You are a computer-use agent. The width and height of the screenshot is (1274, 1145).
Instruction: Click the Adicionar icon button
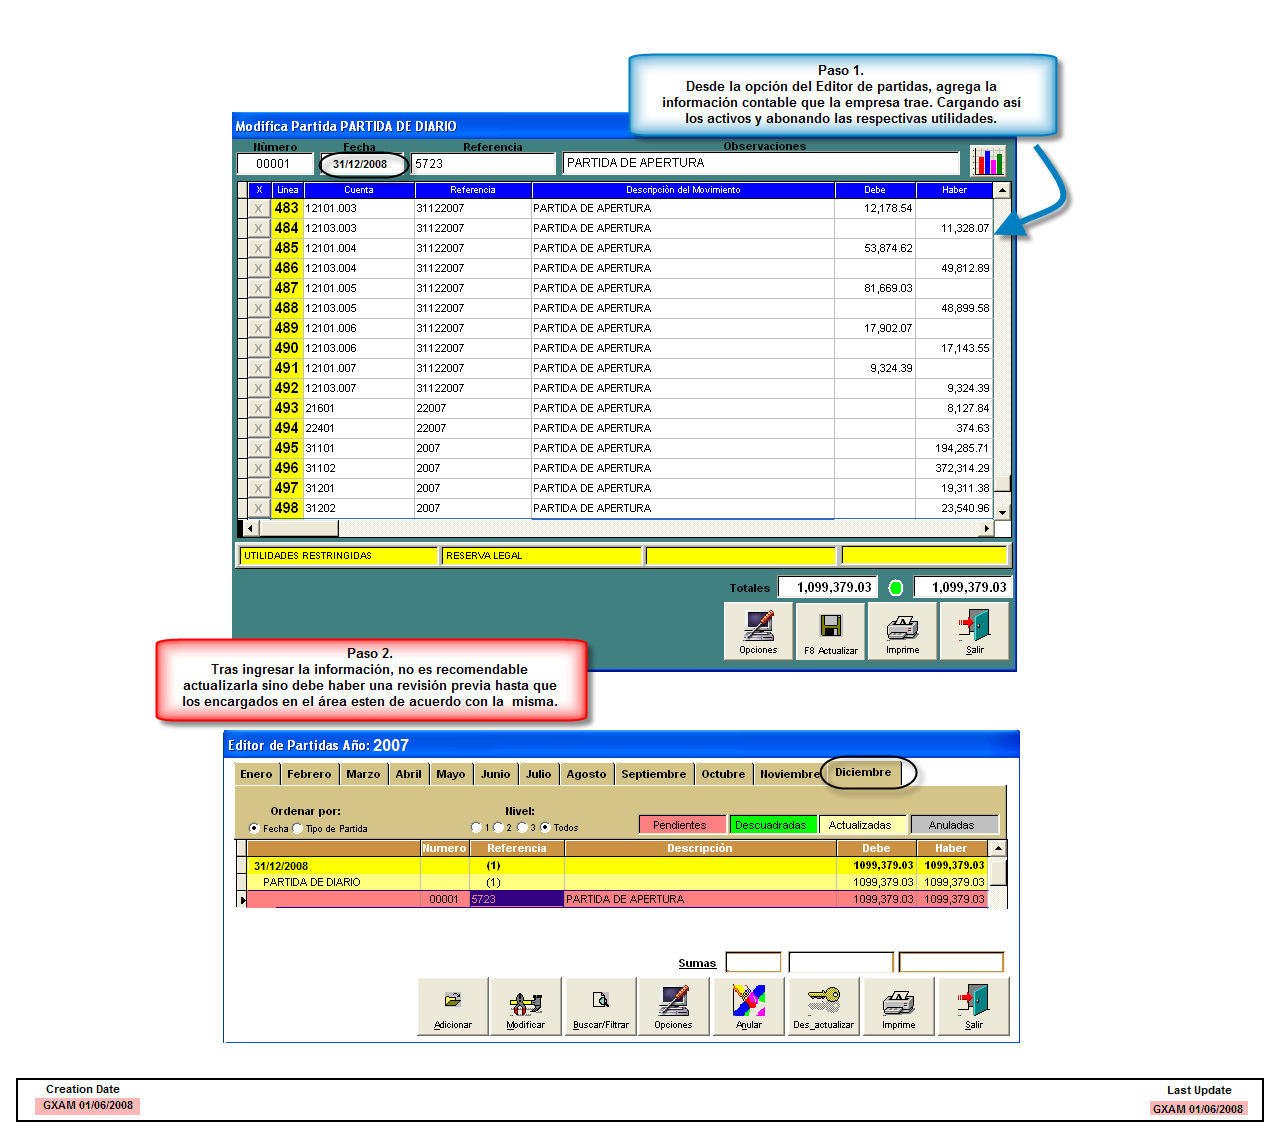coord(452,1006)
